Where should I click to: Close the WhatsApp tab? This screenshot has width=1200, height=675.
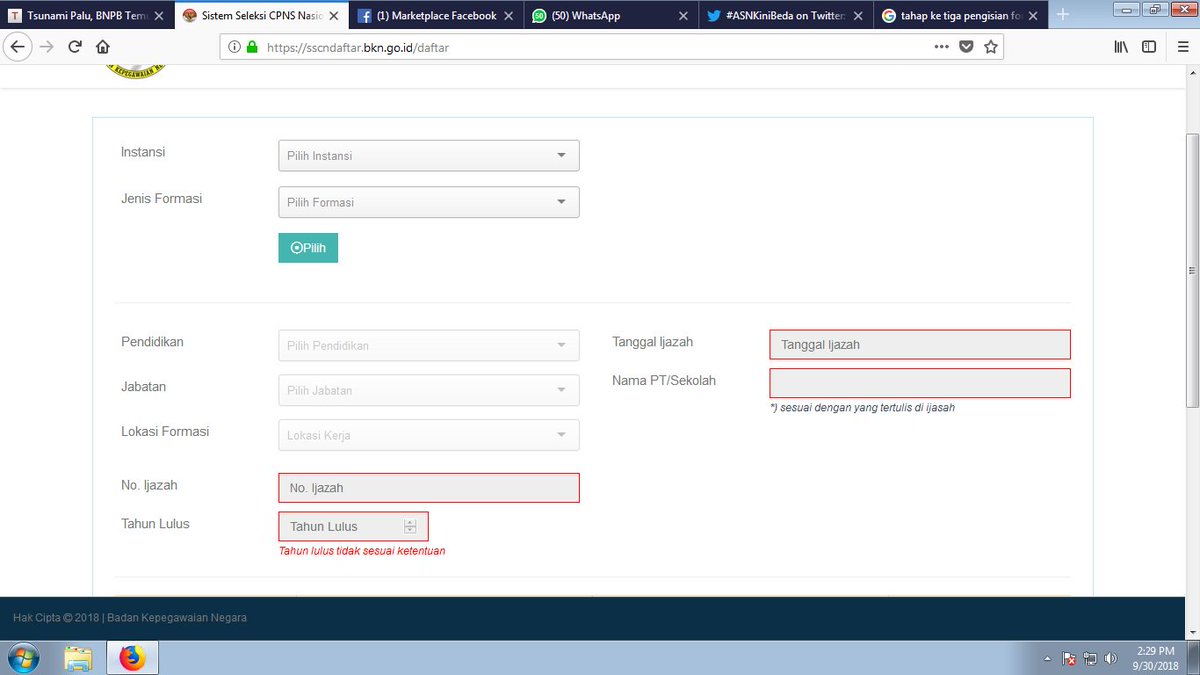pos(683,16)
